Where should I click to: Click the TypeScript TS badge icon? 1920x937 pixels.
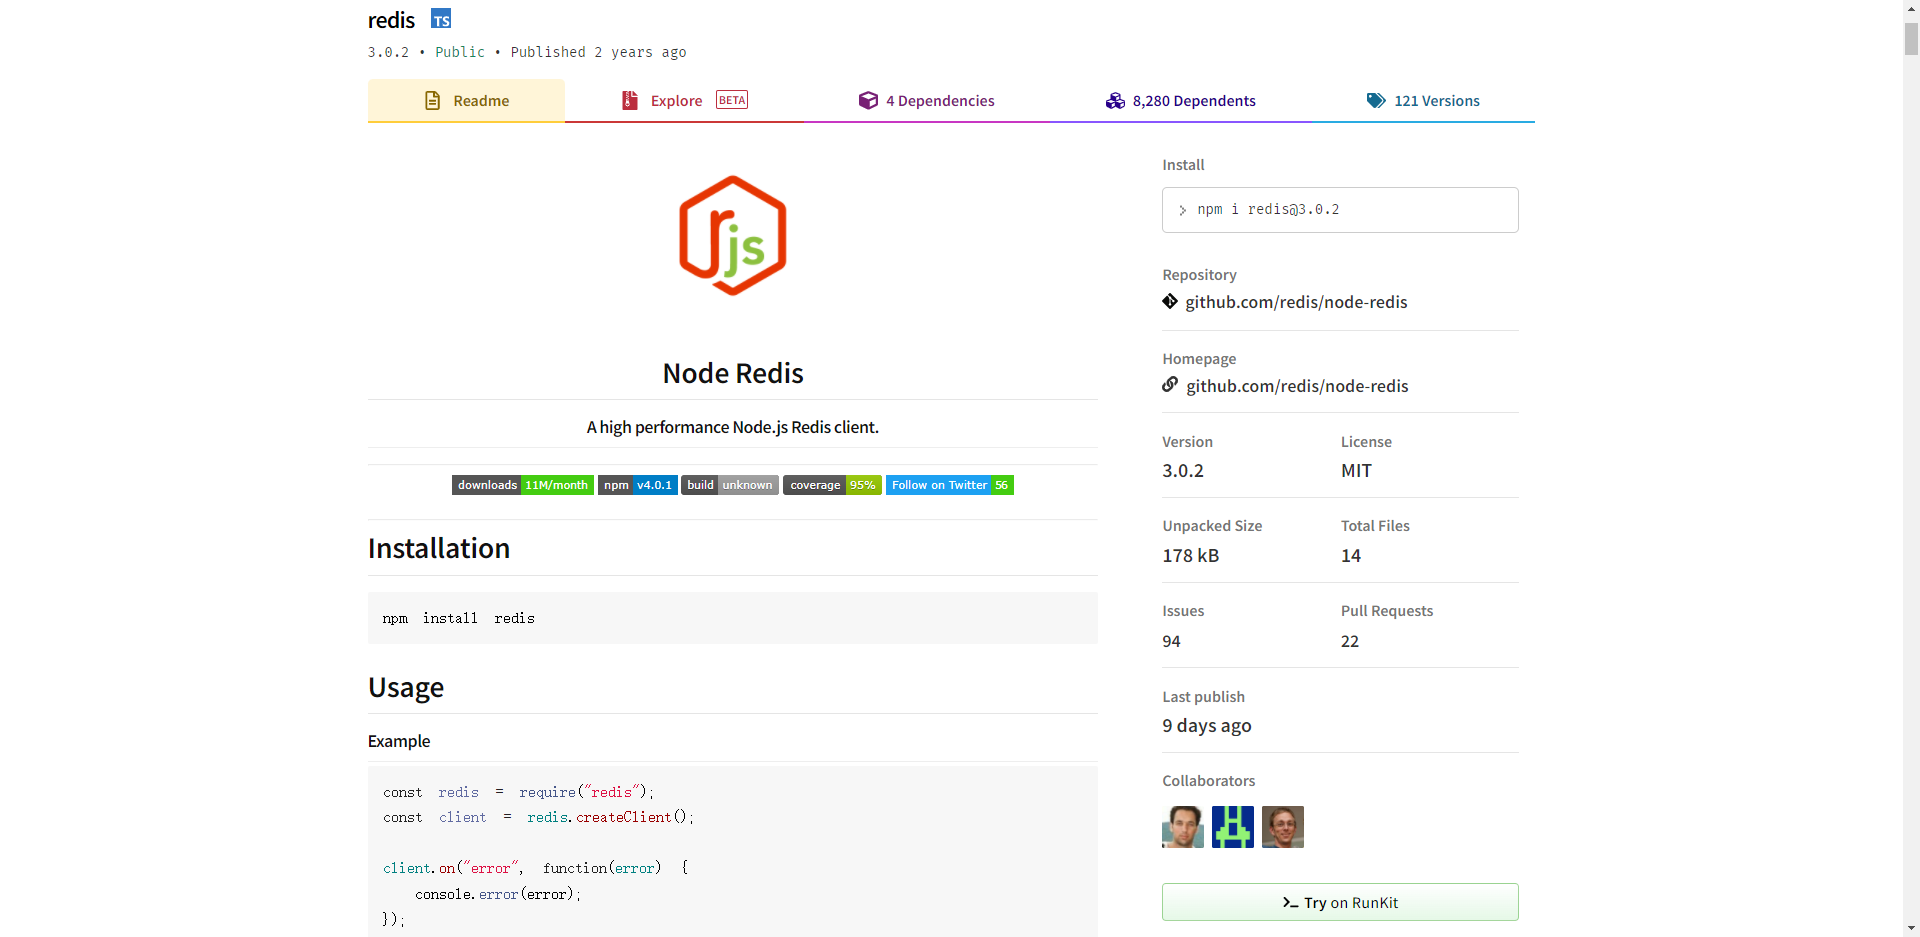441,19
